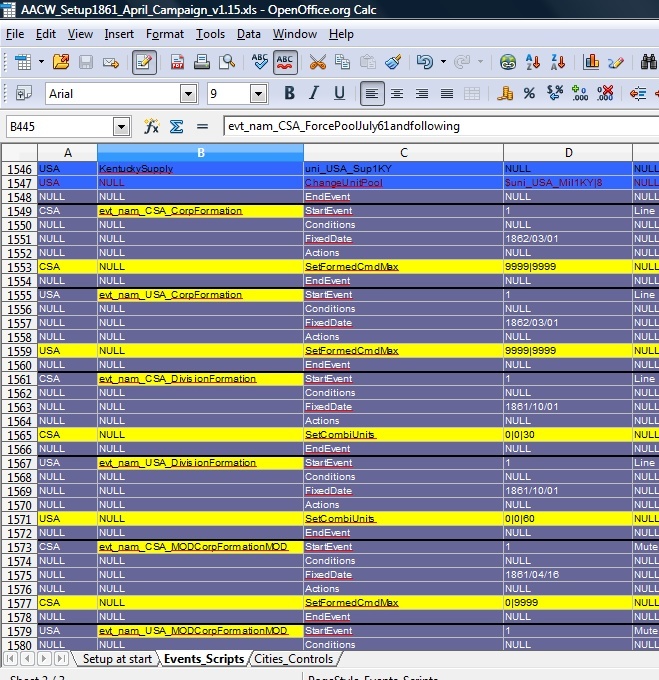This screenshot has width=659, height=680.
Task: Click the formula input line
Action: 438,127
